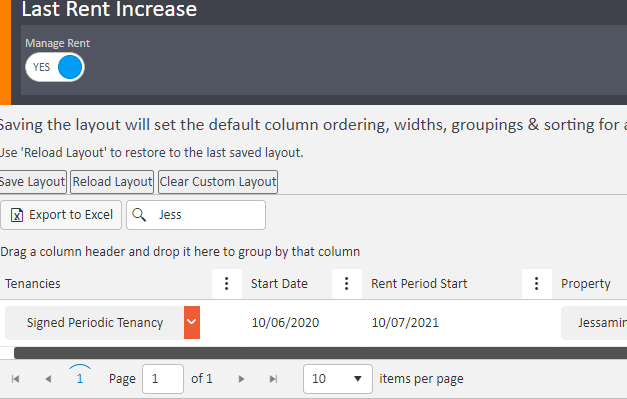Viewport: 627px width, 399px height.
Task: Click the magnifier search icon
Action: [x=139, y=215]
